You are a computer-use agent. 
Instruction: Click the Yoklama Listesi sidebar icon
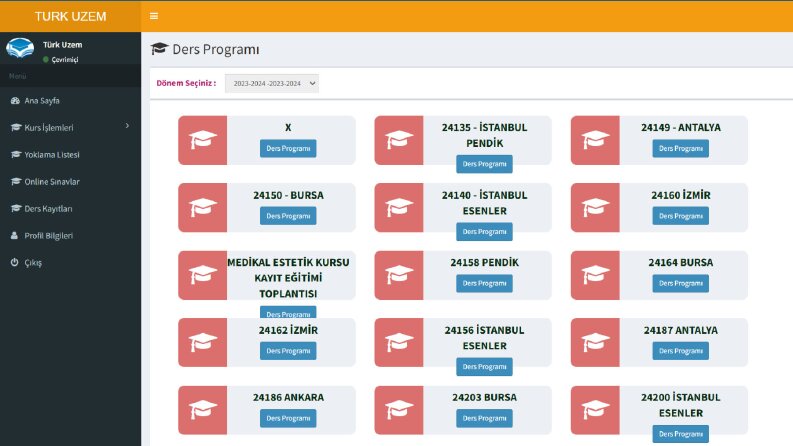click(16, 154)
